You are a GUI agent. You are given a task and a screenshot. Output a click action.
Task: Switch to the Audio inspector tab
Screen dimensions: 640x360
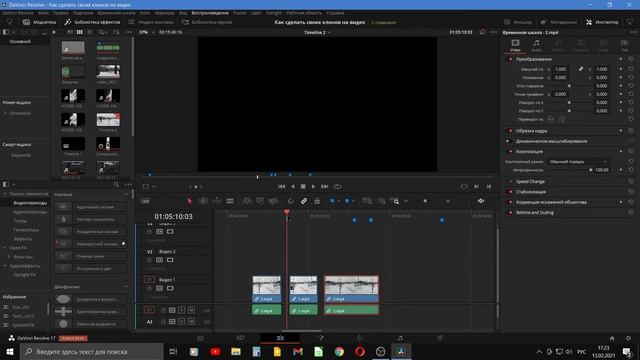click(536, 45)
